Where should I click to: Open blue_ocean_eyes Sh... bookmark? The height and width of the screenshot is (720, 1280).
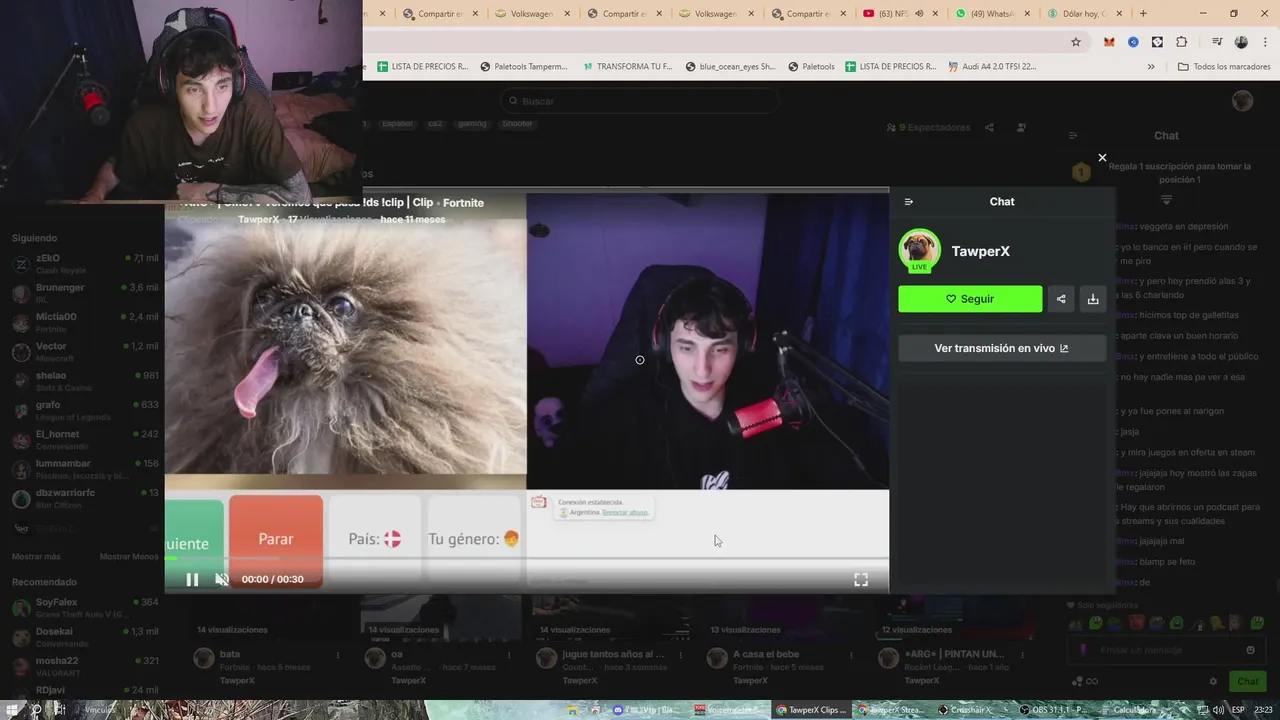(x=730, y=67)
